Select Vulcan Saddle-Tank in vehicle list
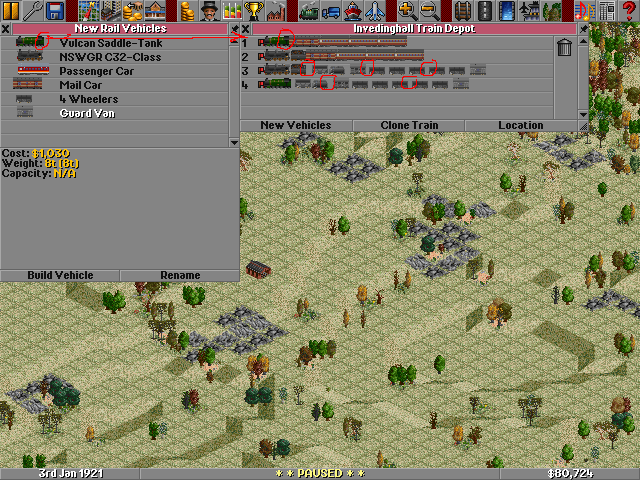The height and width of the screenshot is (480, 640). coord(114,43)
